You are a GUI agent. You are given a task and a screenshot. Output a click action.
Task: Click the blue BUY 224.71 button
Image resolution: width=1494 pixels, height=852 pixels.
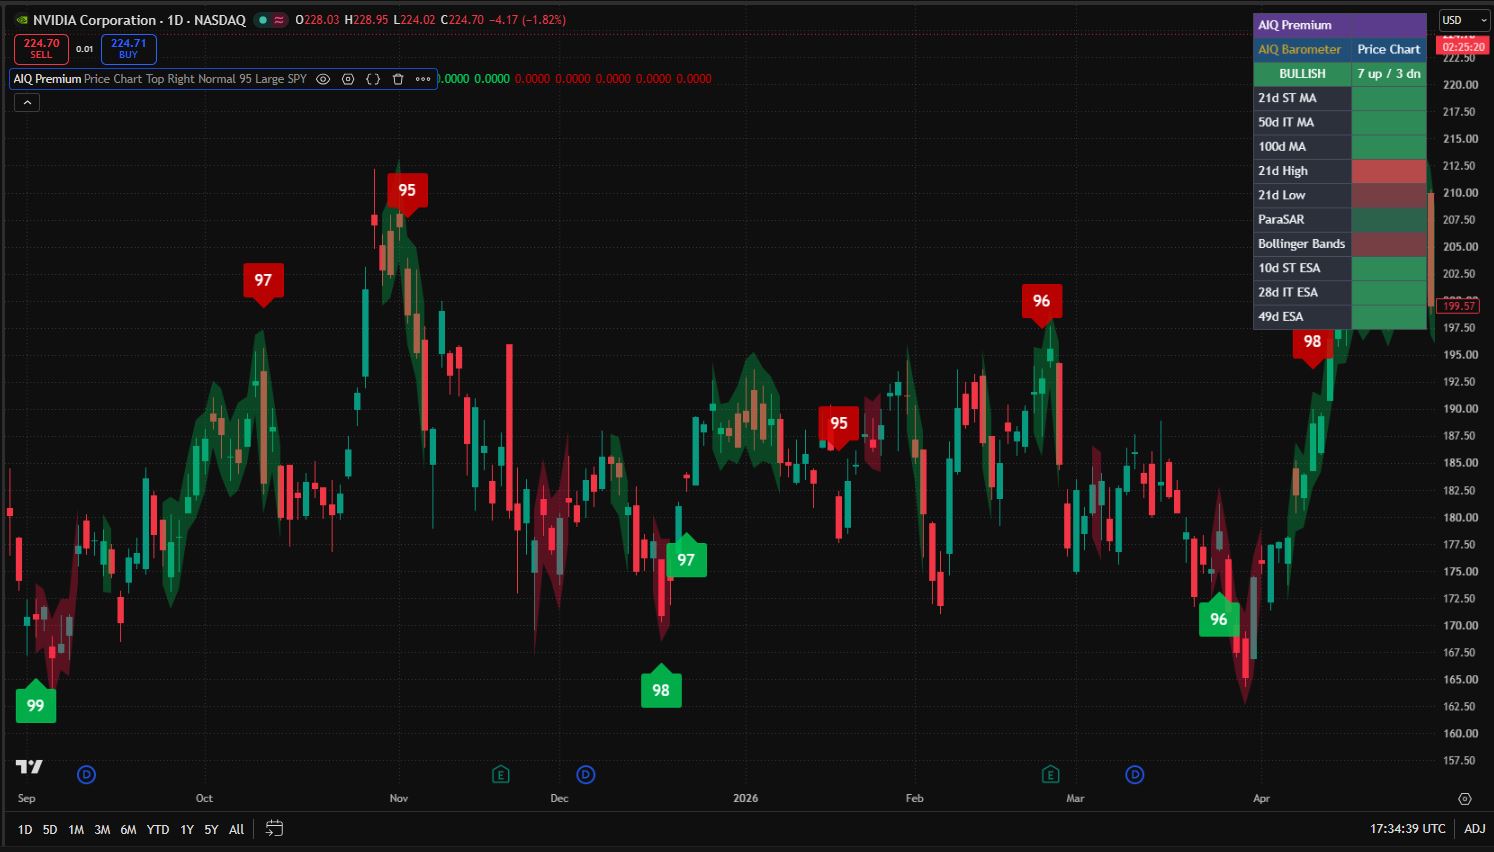pyautogui.click(x=128, y=49)
